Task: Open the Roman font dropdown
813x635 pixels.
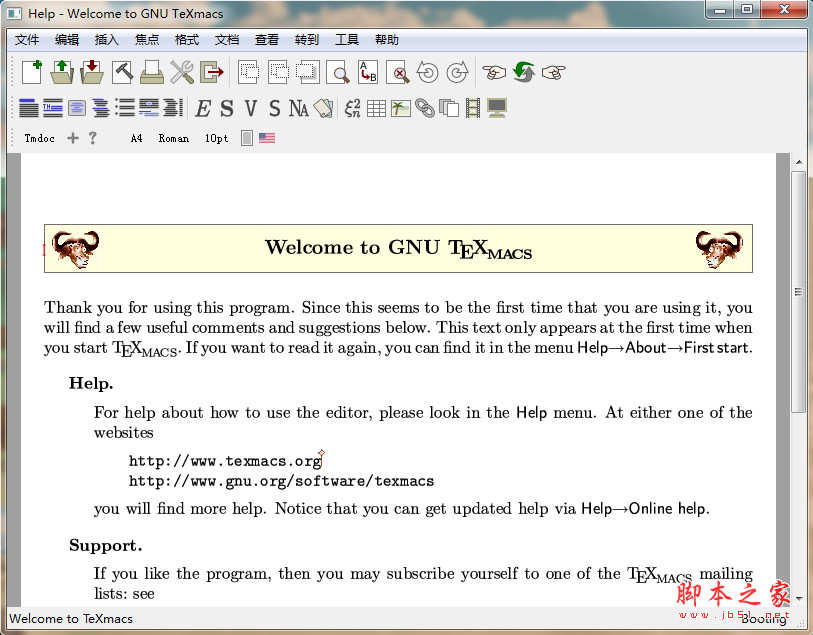Action: 174,138
